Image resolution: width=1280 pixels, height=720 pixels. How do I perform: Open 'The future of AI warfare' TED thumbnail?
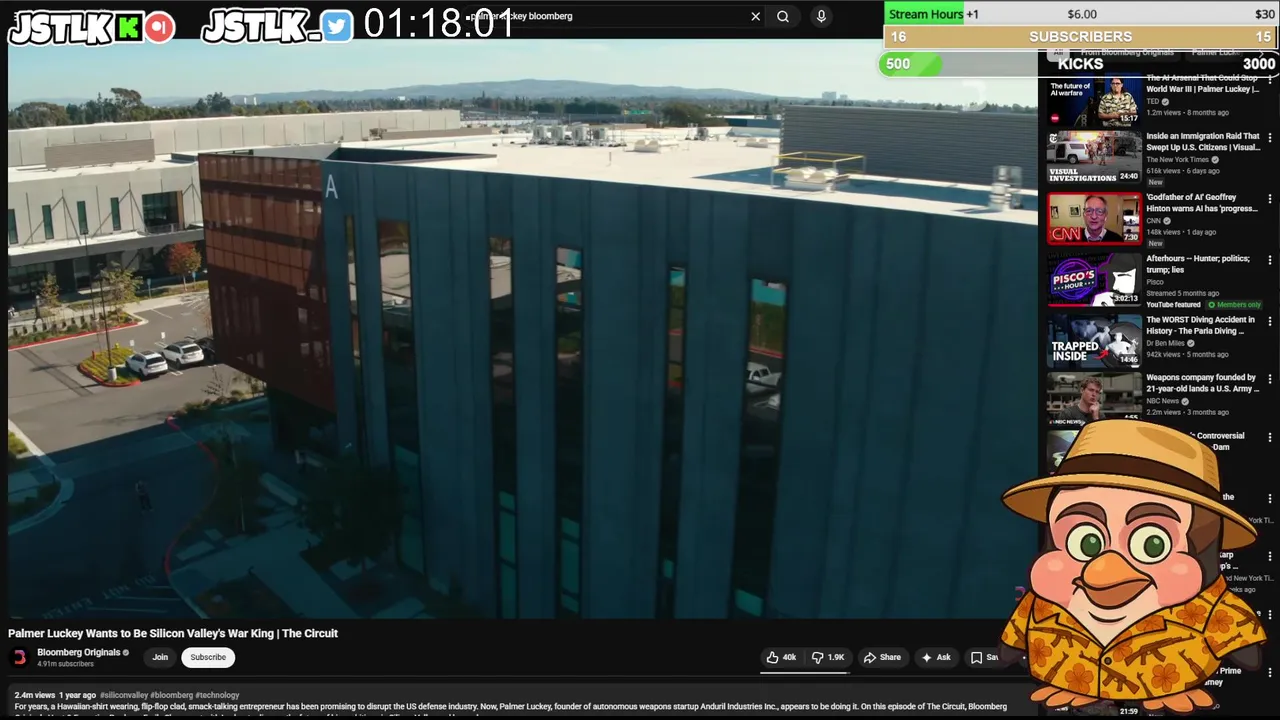pos(1094,100)
